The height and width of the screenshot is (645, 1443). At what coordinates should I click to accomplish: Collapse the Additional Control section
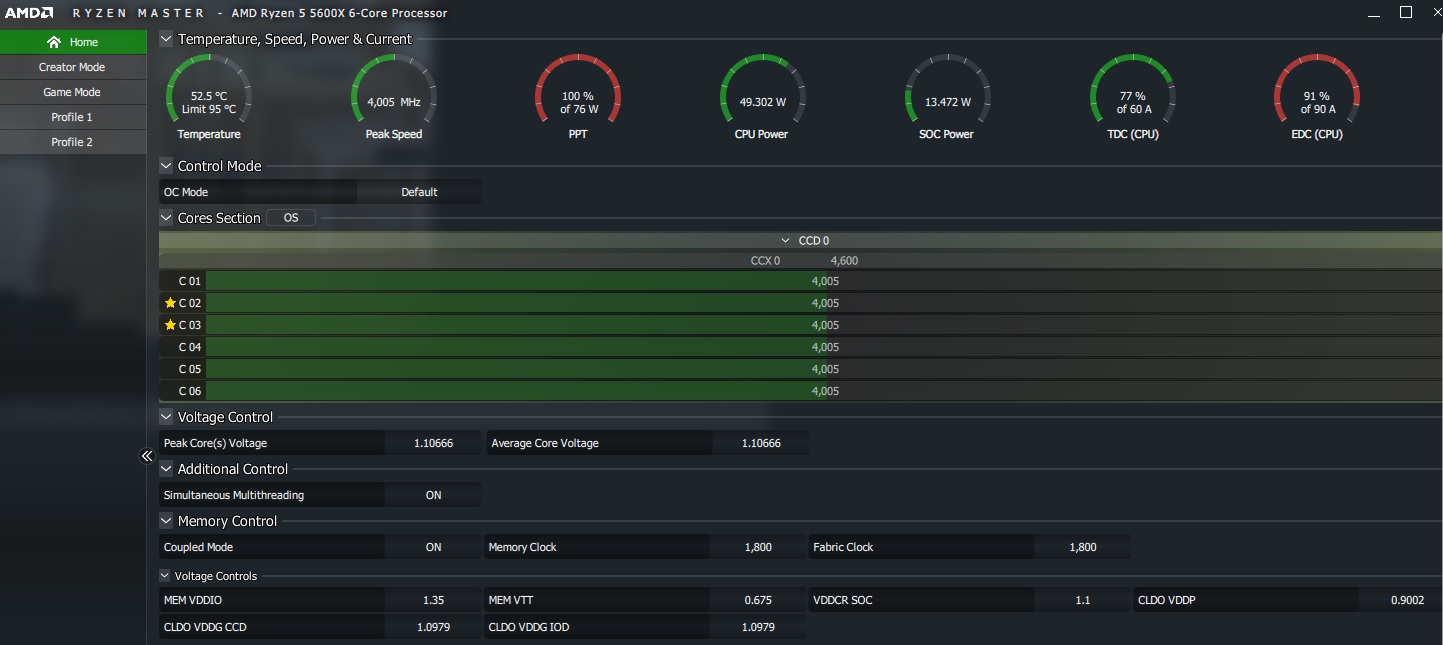tap(166, 469)
